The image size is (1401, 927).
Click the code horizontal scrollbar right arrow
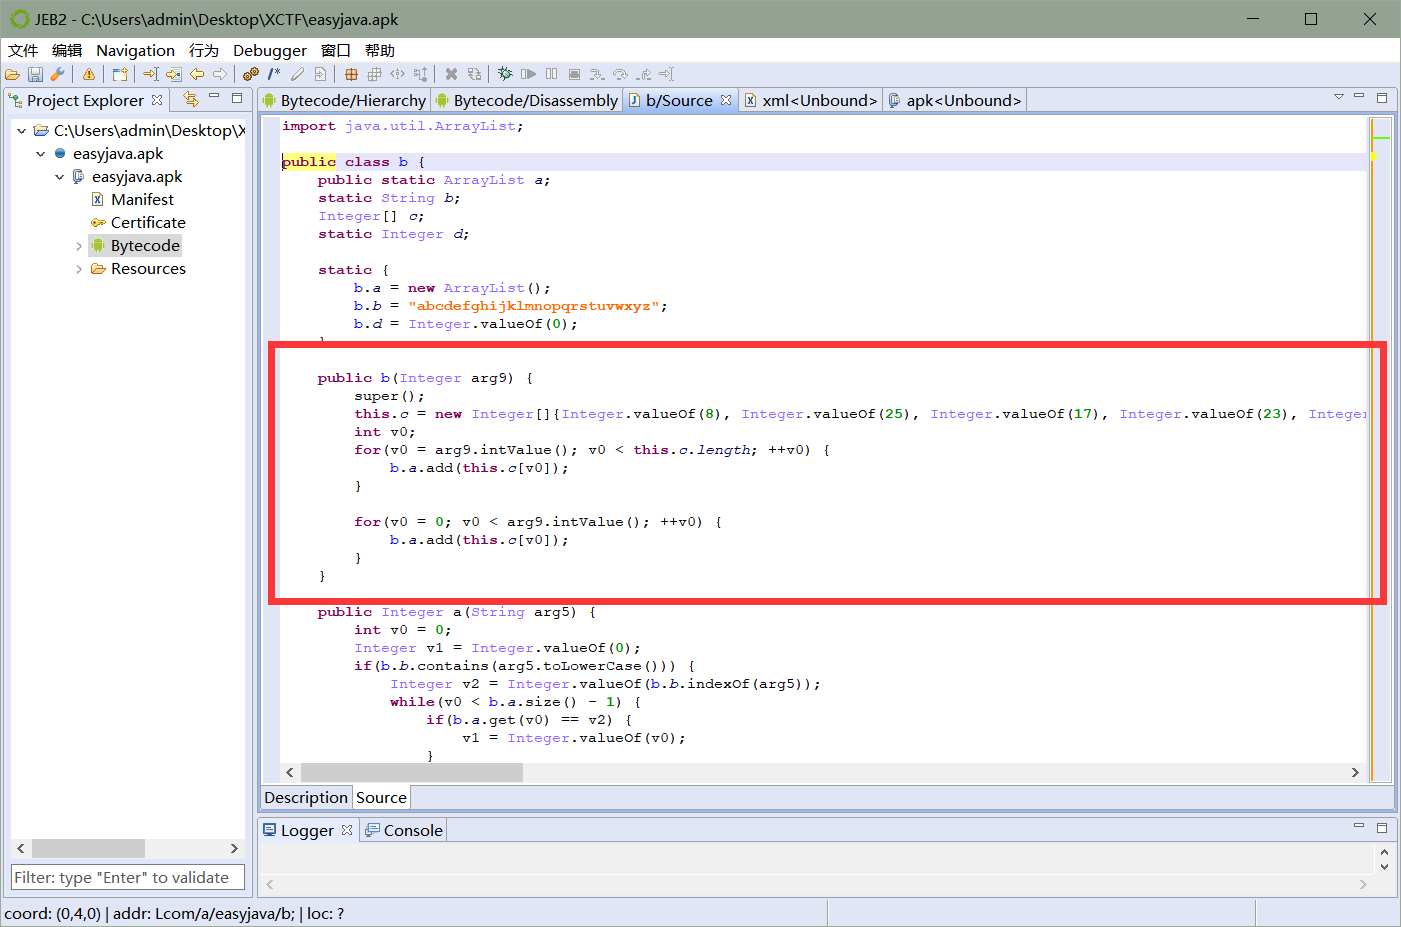[1355, 772]
